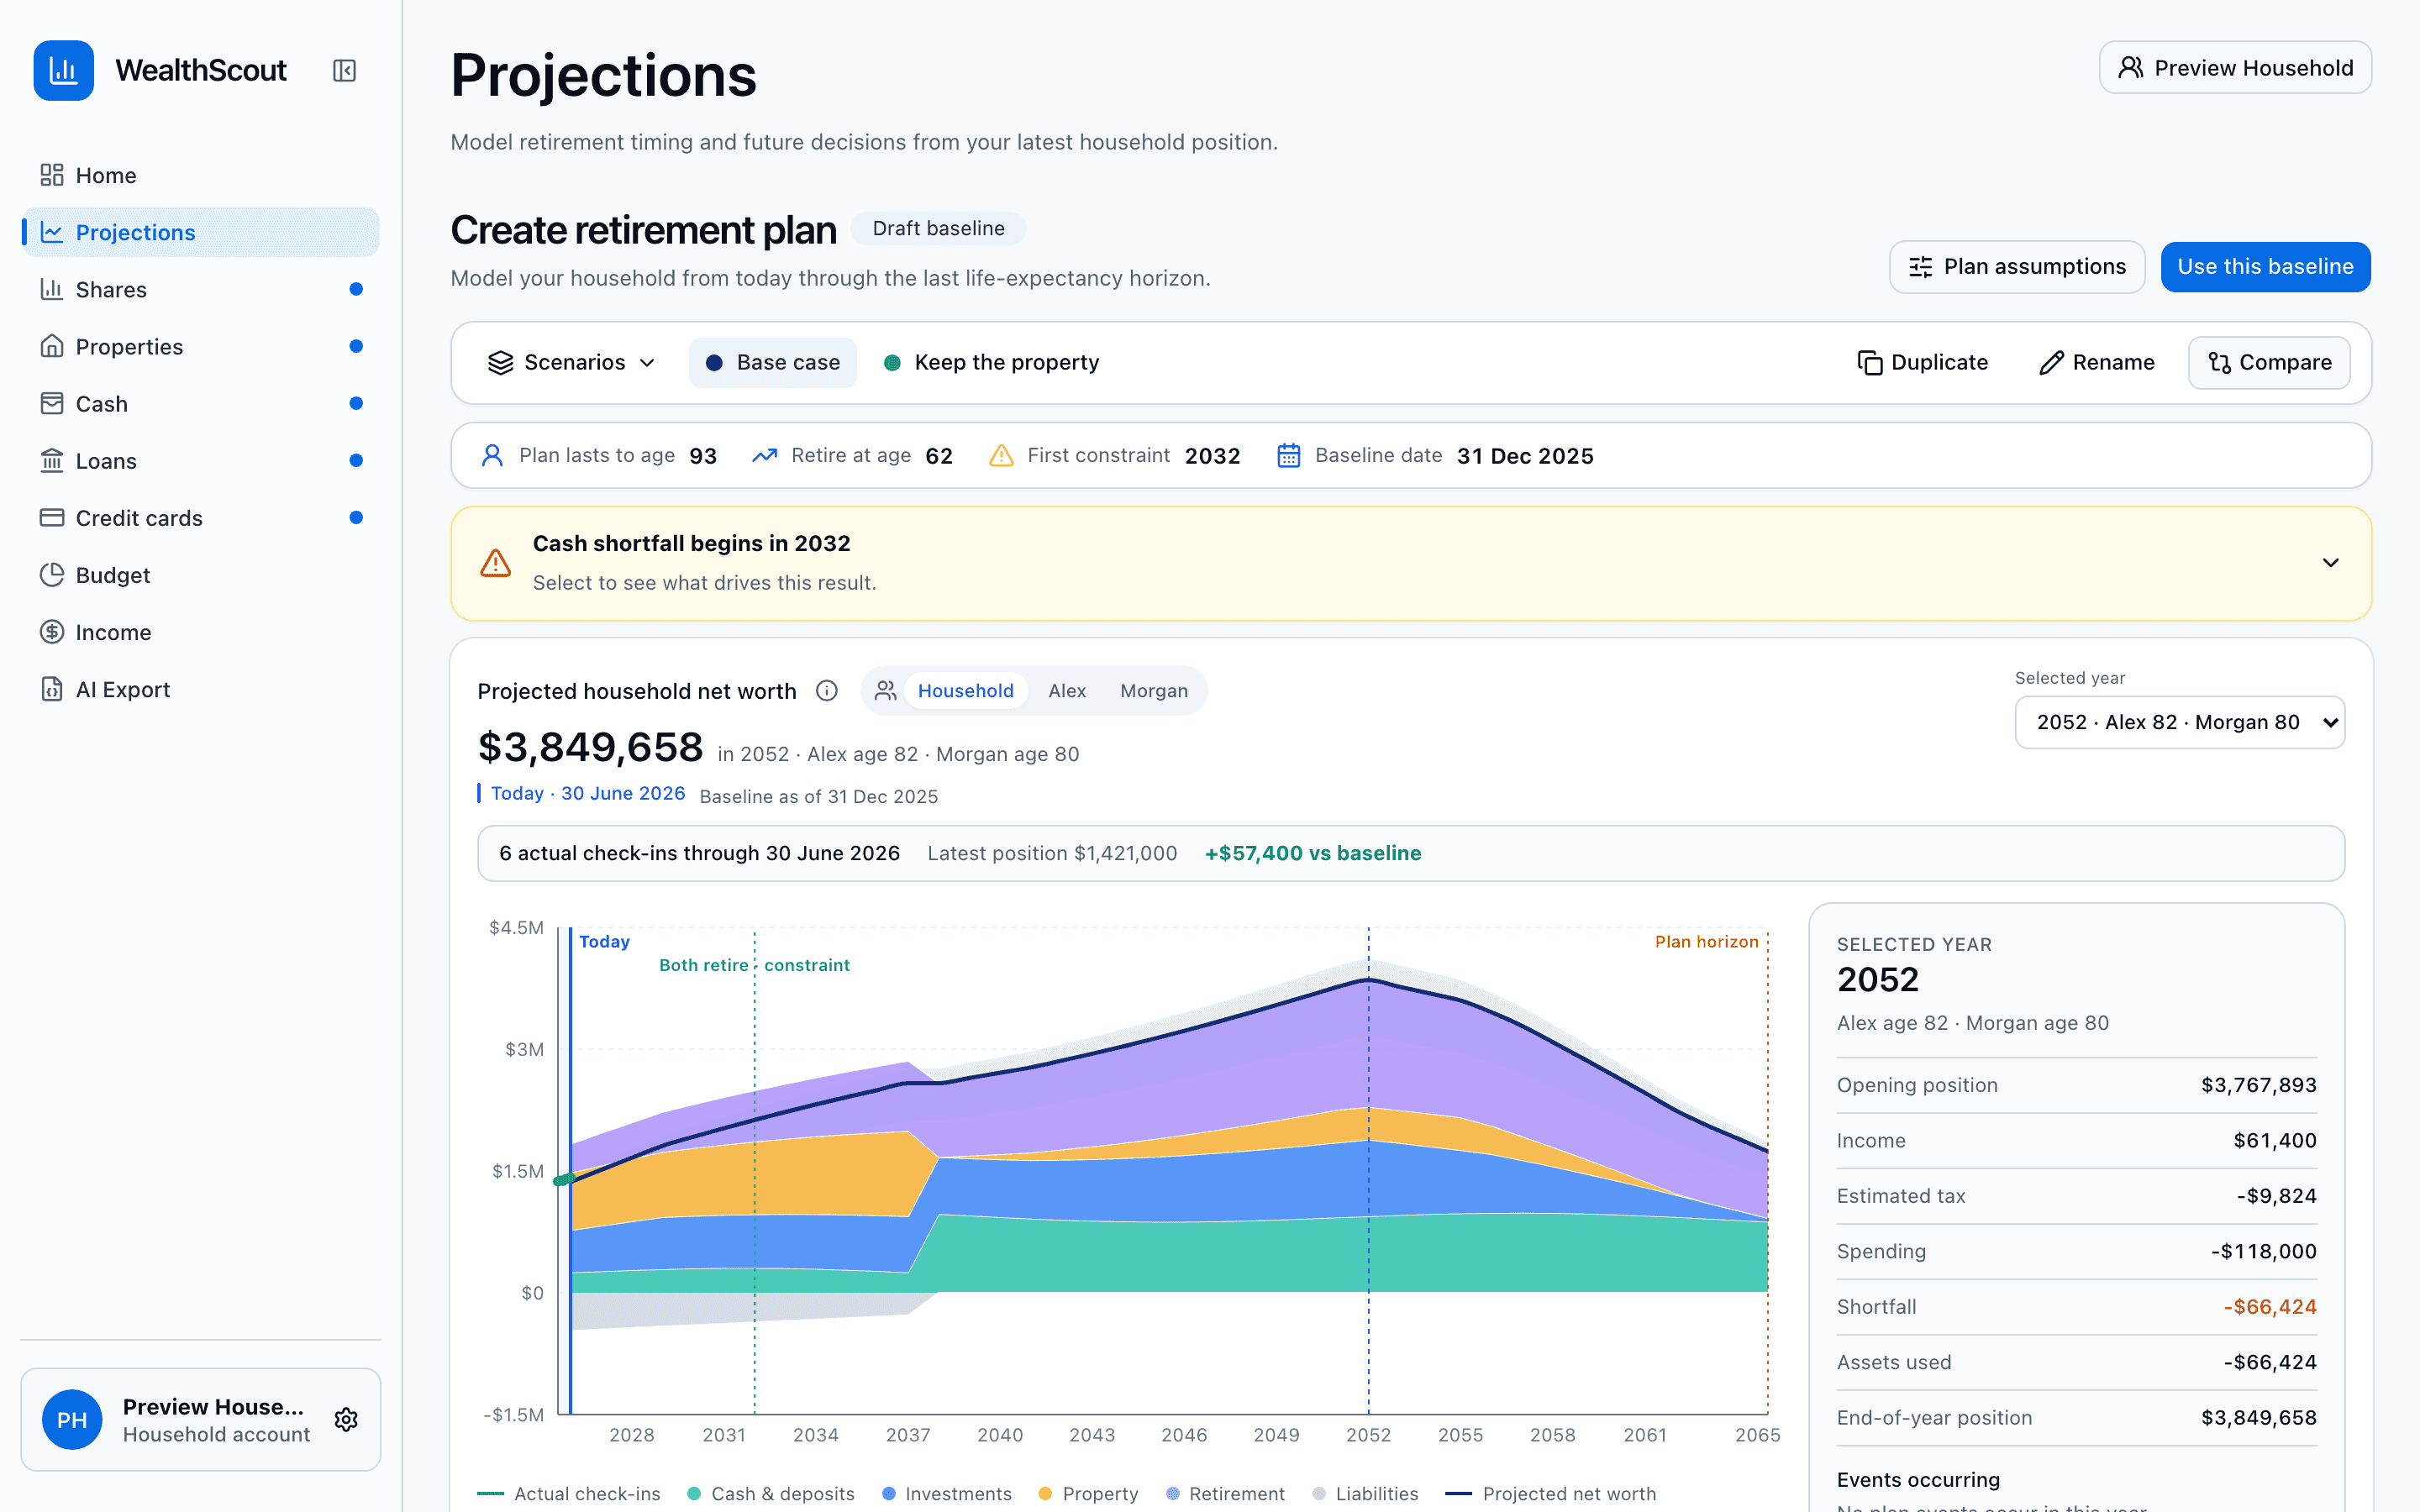Click the Plan horizon marker label
Viewport: 2420px width, 1512px height.
coord(1706,942)
